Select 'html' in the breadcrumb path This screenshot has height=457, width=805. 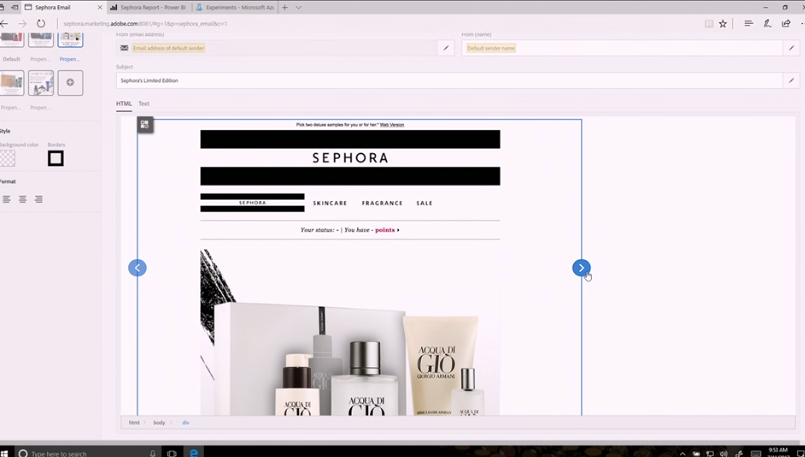[x=134, y=423]
